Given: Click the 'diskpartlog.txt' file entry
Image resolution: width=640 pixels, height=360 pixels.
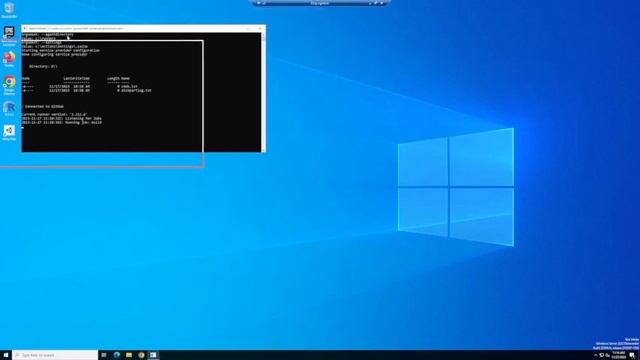Looking at the screenshot, I should pos(136,90).
